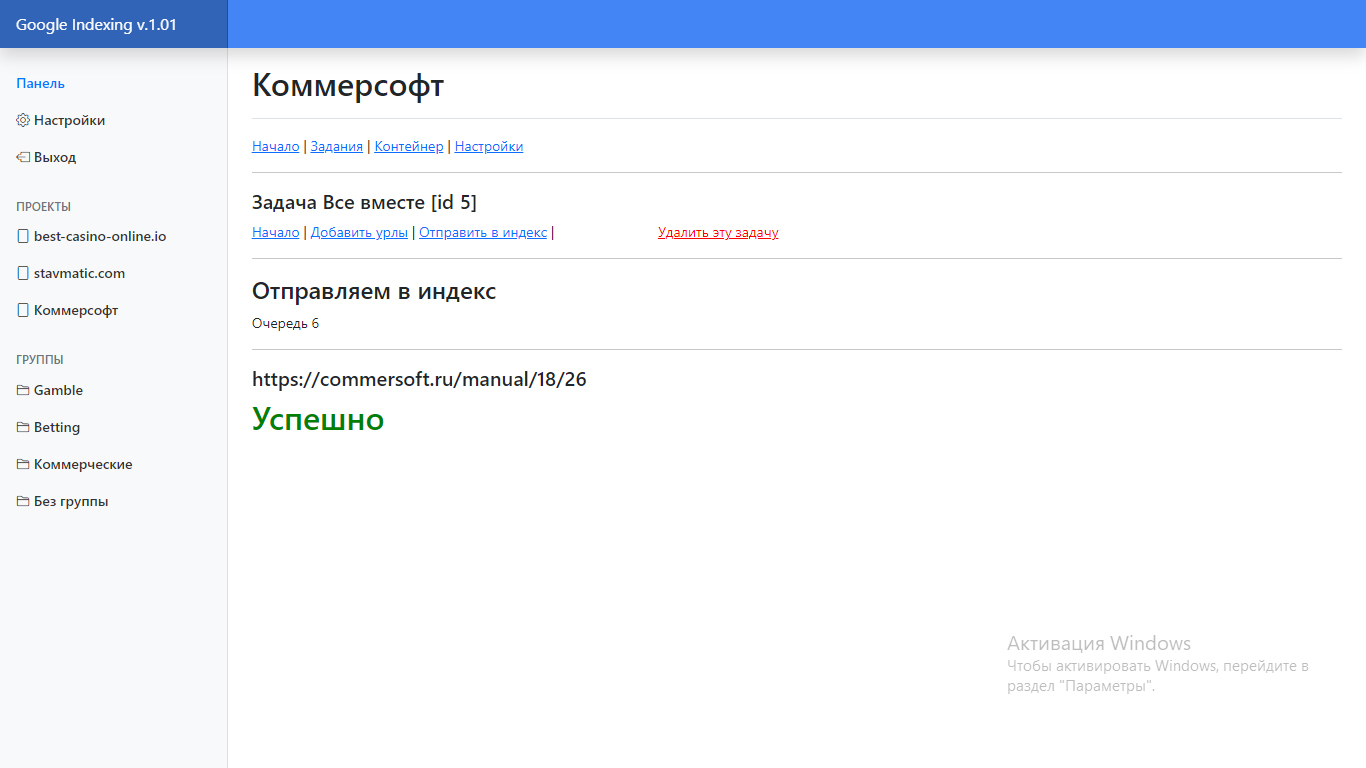This screenshot has height=768, width=1366.
Task: Click red Удалить эту задачу link
Action: click(x=718, y=232)
